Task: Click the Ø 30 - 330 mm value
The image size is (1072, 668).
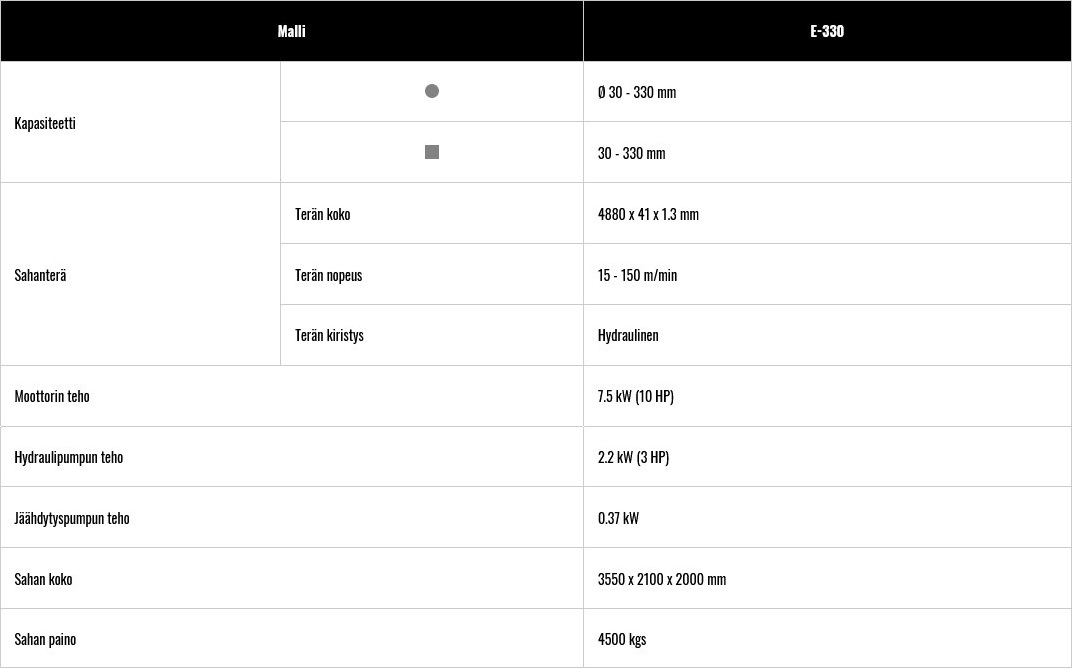Action: pos(637,92)
